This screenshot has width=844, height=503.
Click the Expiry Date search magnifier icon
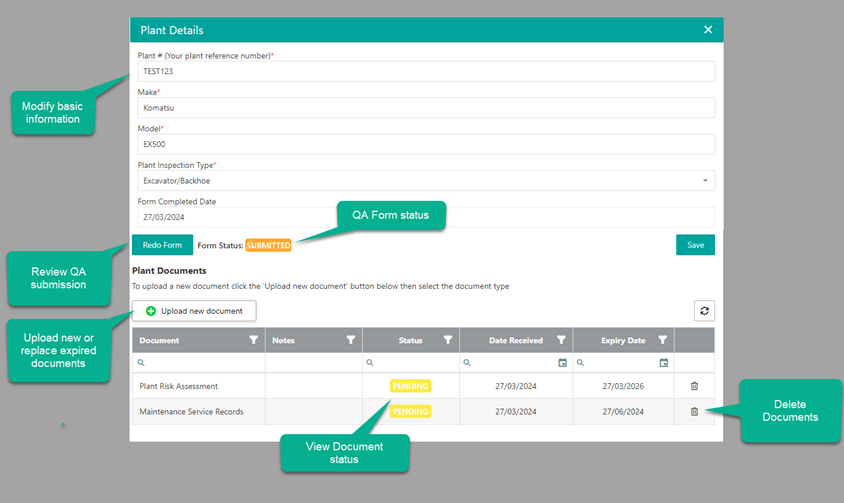[580, 362]
